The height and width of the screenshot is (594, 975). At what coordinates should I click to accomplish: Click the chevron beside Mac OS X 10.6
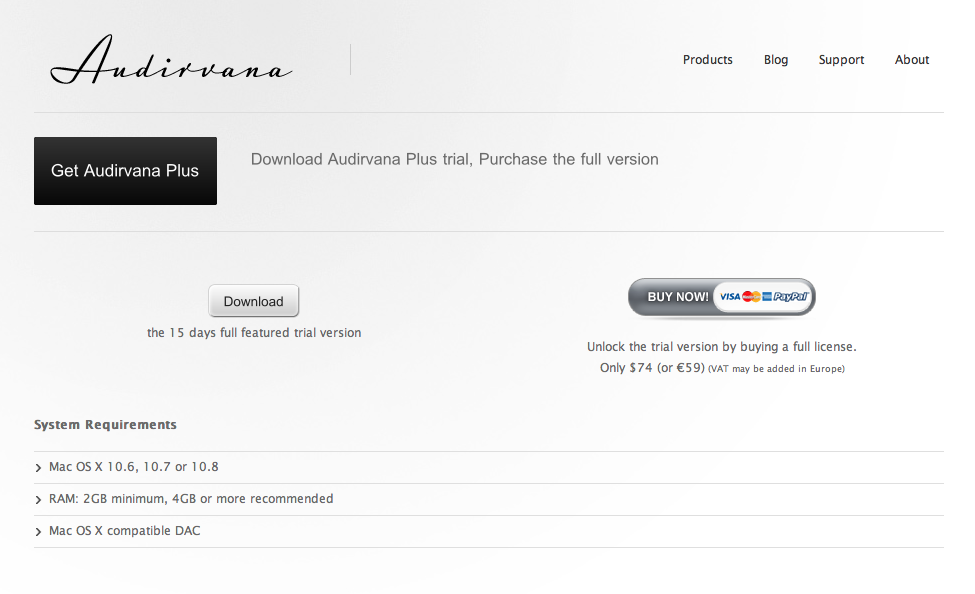tap(39, 468)
